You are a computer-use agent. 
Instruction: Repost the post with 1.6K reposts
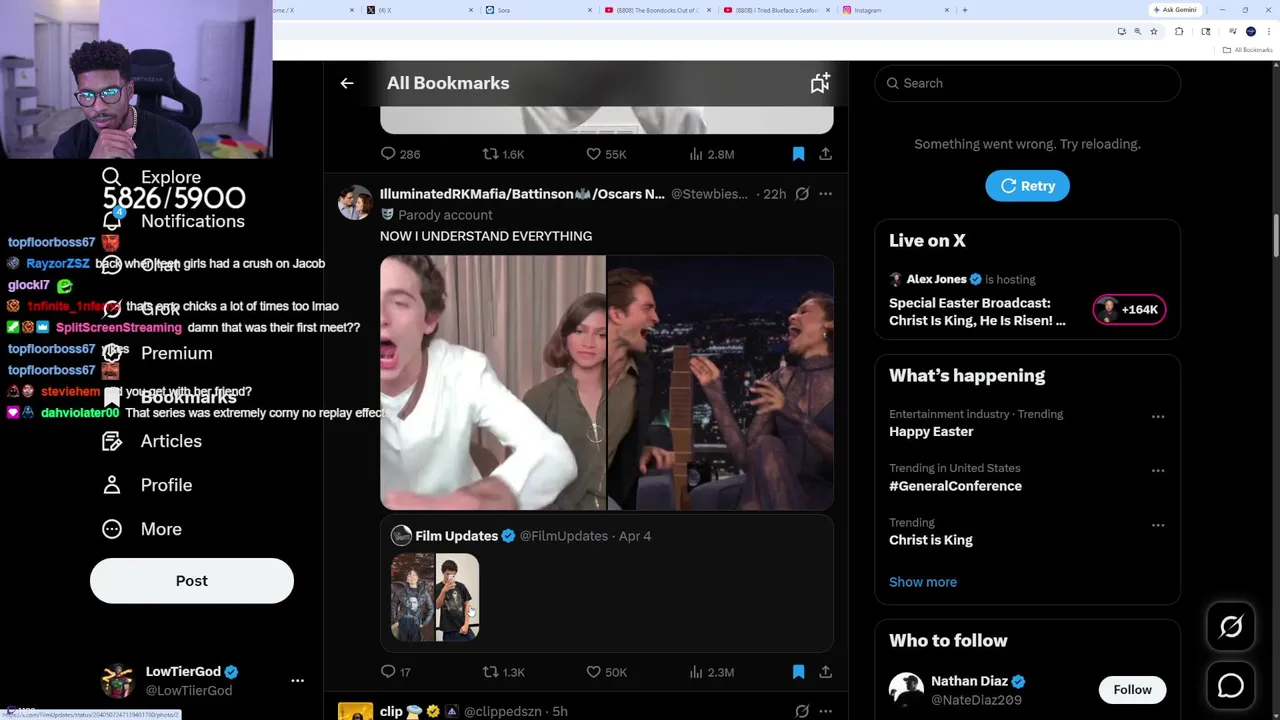point(503,154)
